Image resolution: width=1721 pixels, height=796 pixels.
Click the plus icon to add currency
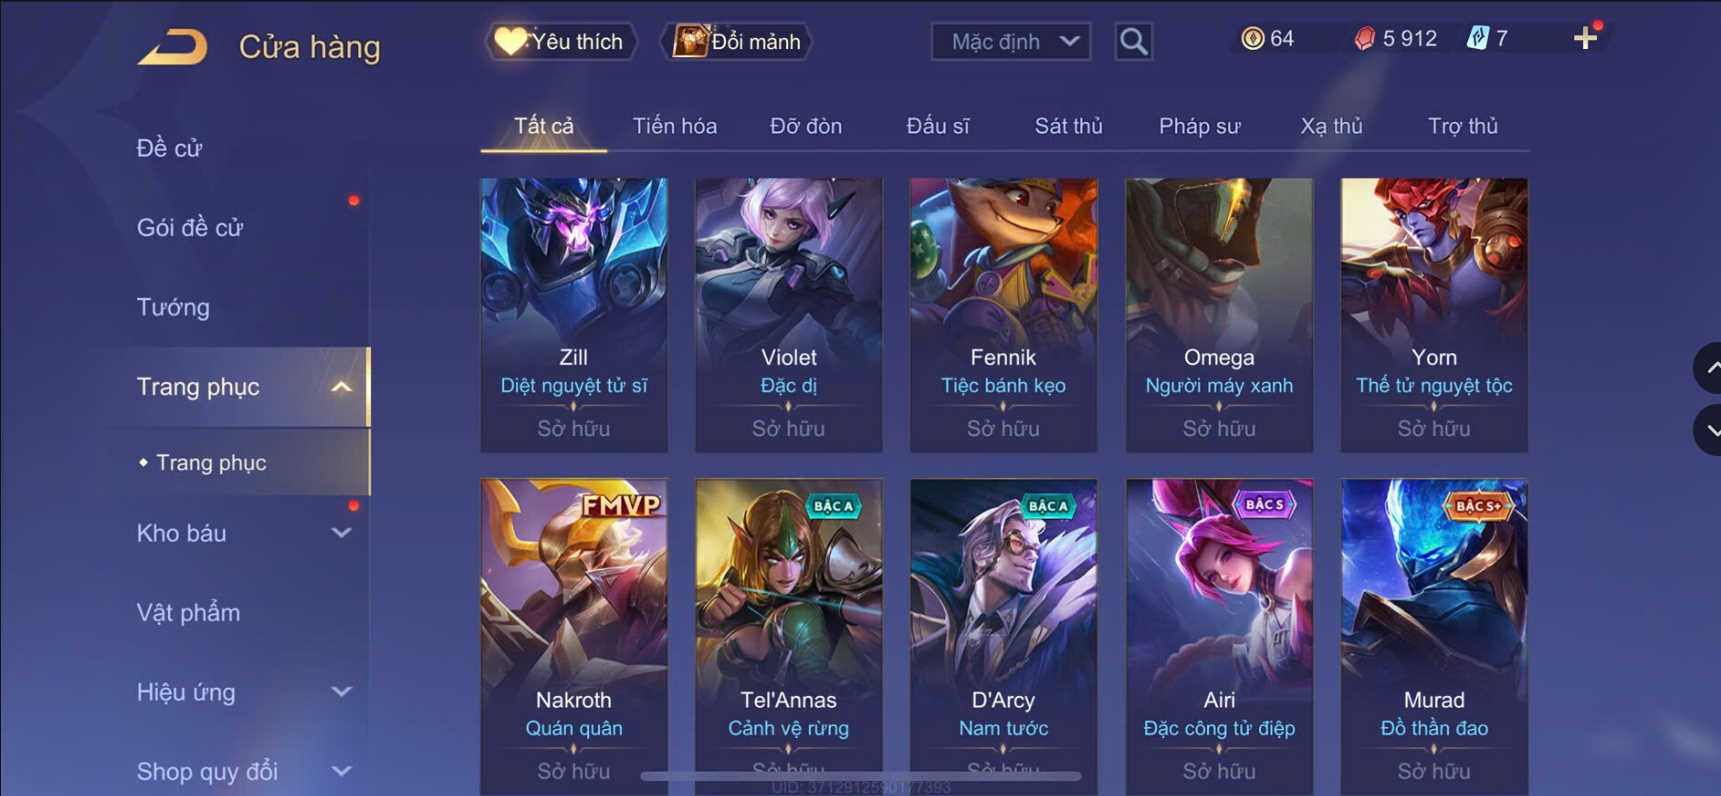tap(1585, 39)
